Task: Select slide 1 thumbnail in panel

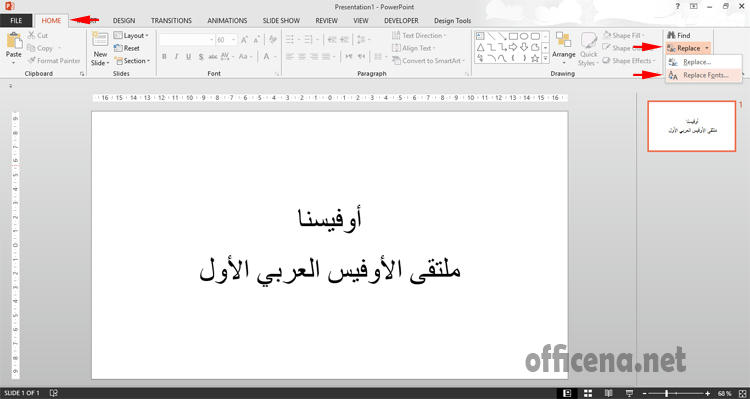Action: (691, 126)
